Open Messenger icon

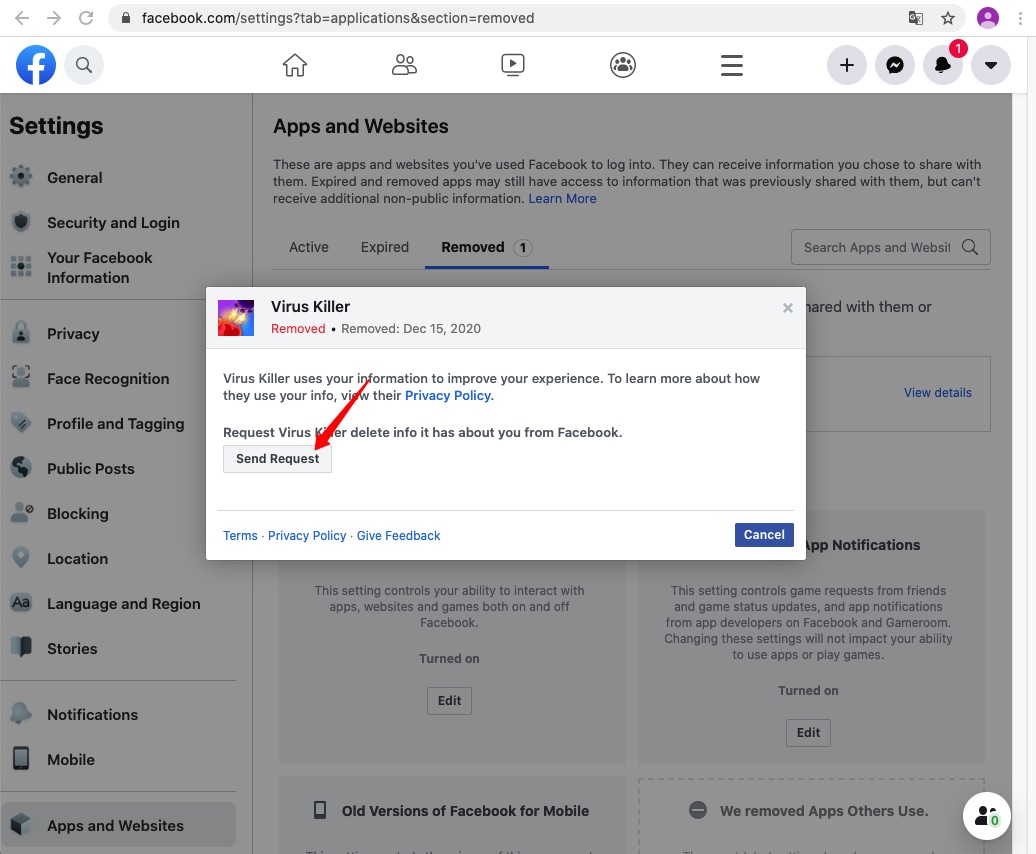point(895,65)
